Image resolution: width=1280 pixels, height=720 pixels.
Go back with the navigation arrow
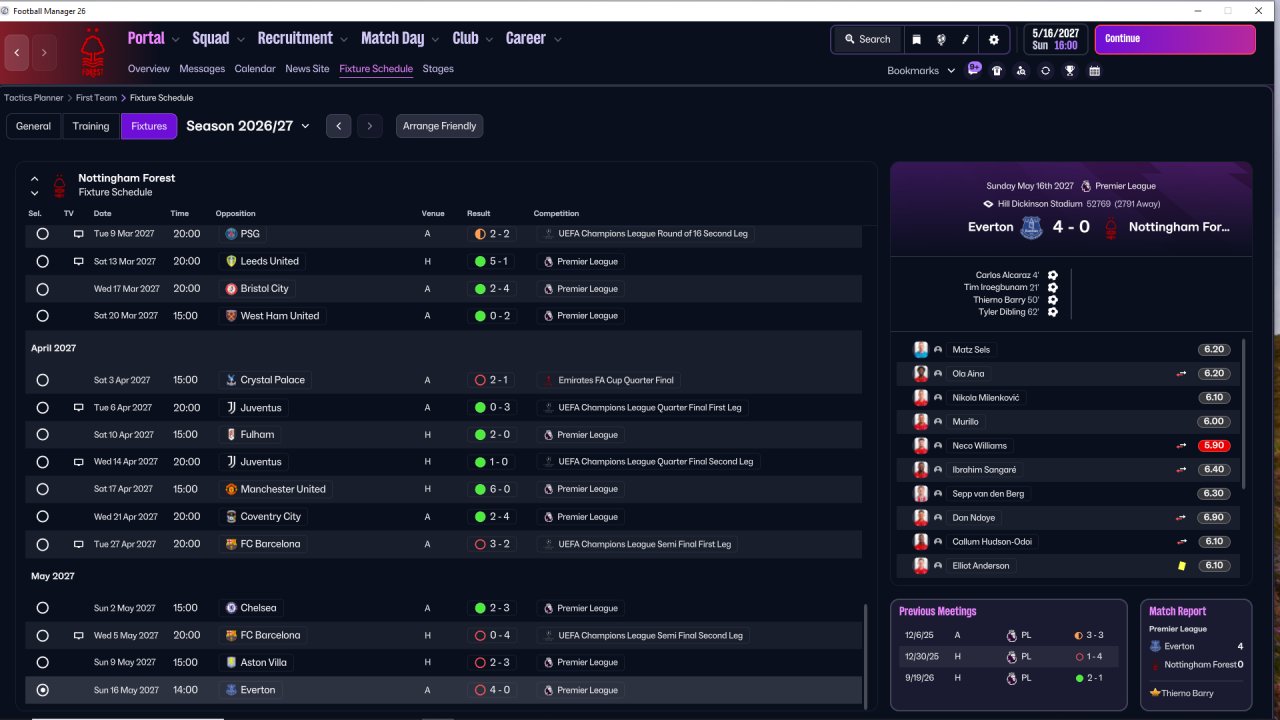click(17, 52)
